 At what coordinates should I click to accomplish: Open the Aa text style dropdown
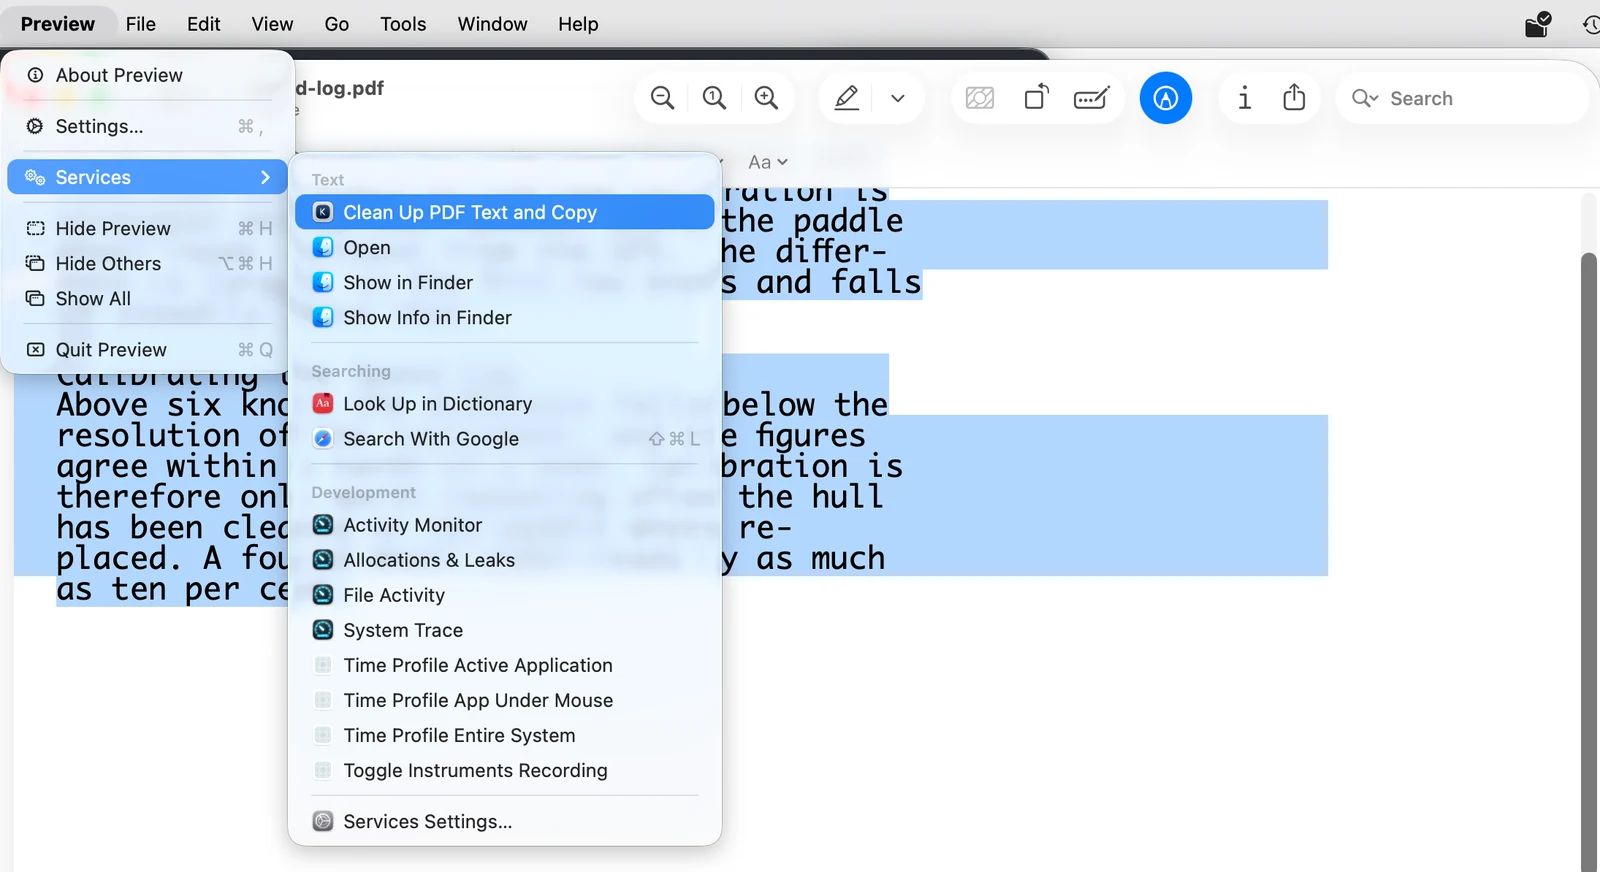(x=768, y=162)
